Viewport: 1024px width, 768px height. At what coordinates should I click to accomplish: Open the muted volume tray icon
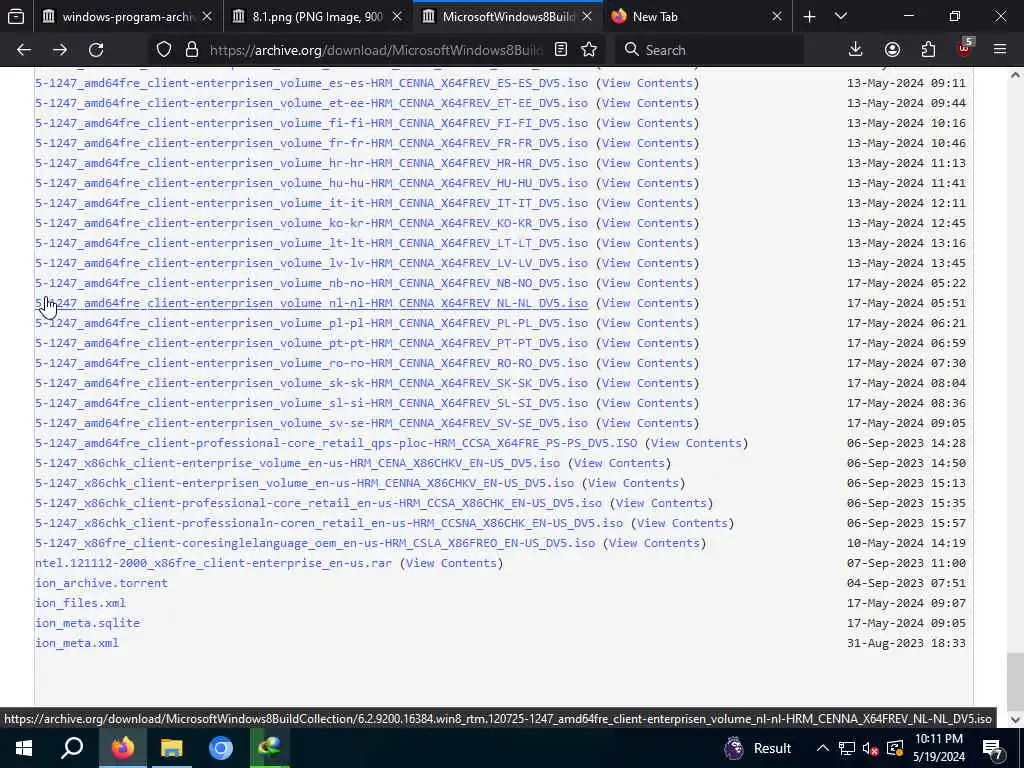coord(870,748)
